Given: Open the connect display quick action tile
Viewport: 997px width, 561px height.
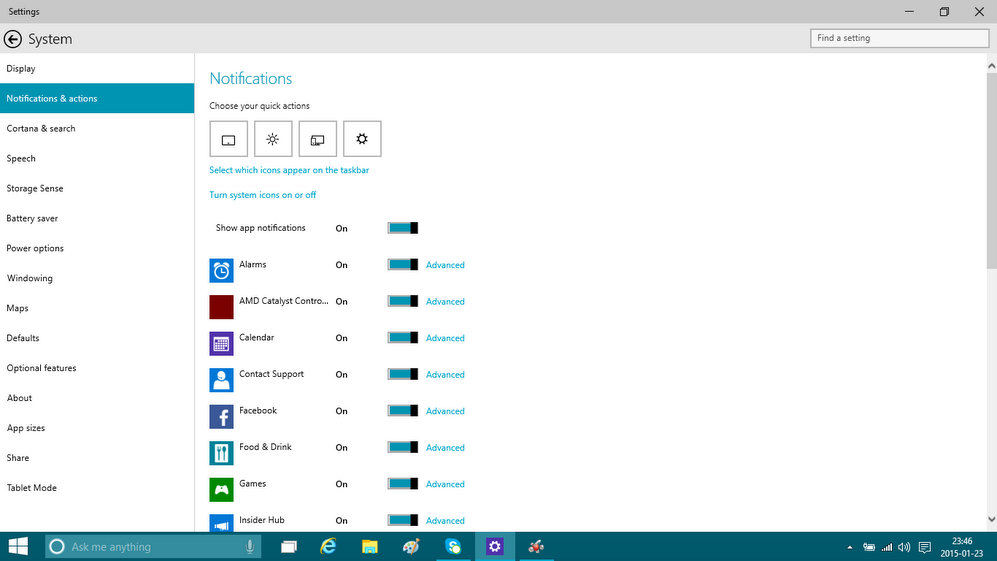Looking at the screenshot, I should [317, 140].
